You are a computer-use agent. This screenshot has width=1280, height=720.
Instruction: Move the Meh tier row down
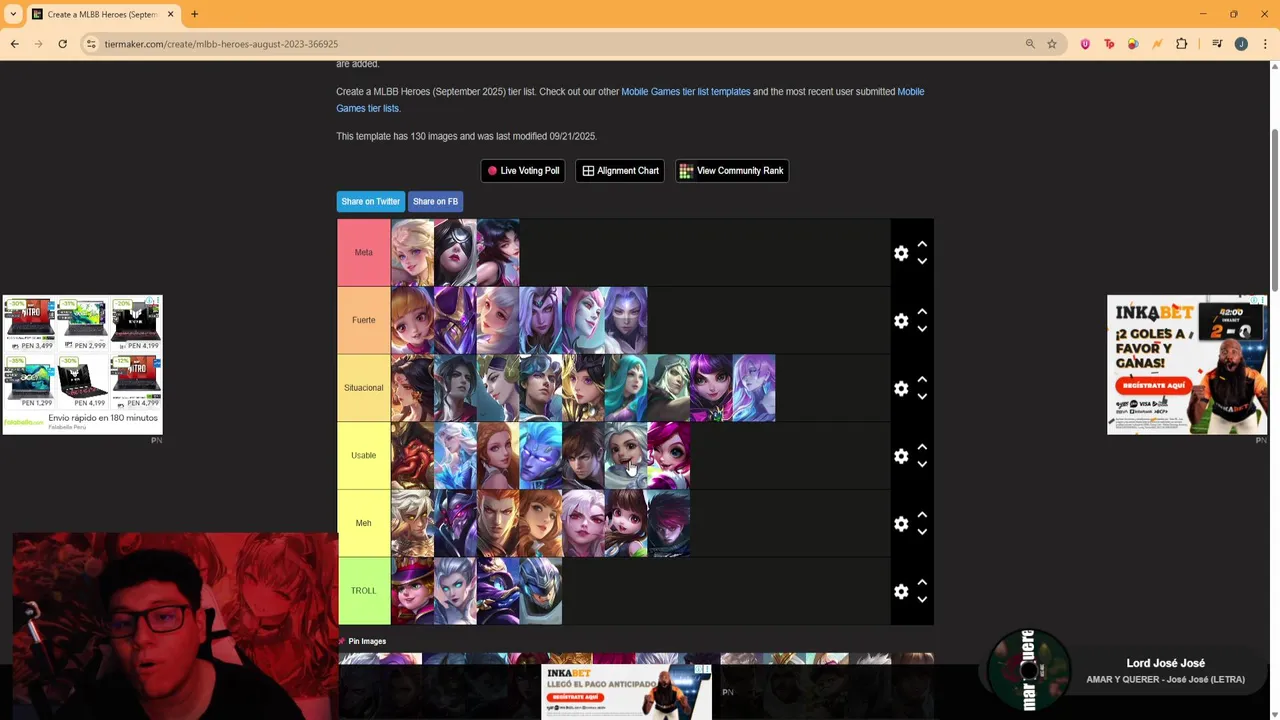tap(922, 532)
